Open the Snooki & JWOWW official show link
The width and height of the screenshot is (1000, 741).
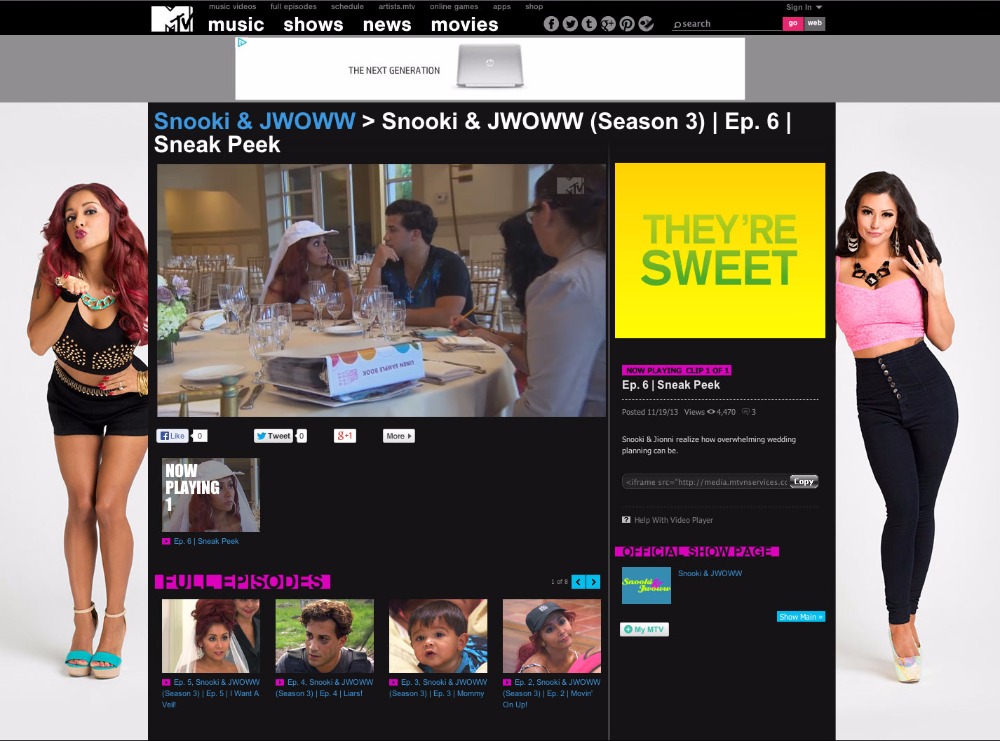point(710,573)
